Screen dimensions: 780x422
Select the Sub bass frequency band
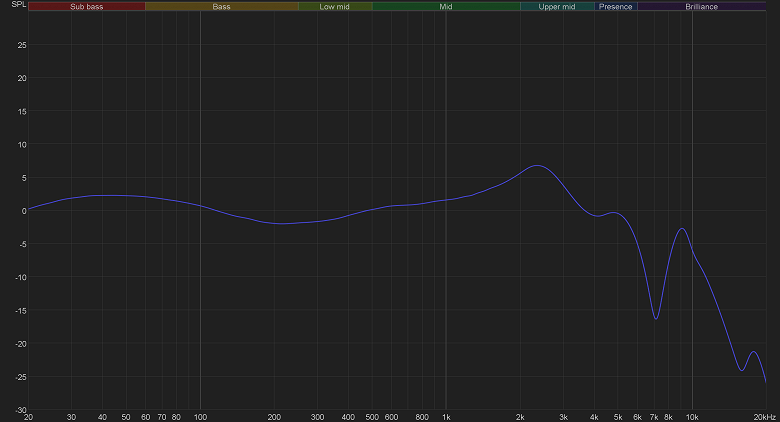pos(87,6)
